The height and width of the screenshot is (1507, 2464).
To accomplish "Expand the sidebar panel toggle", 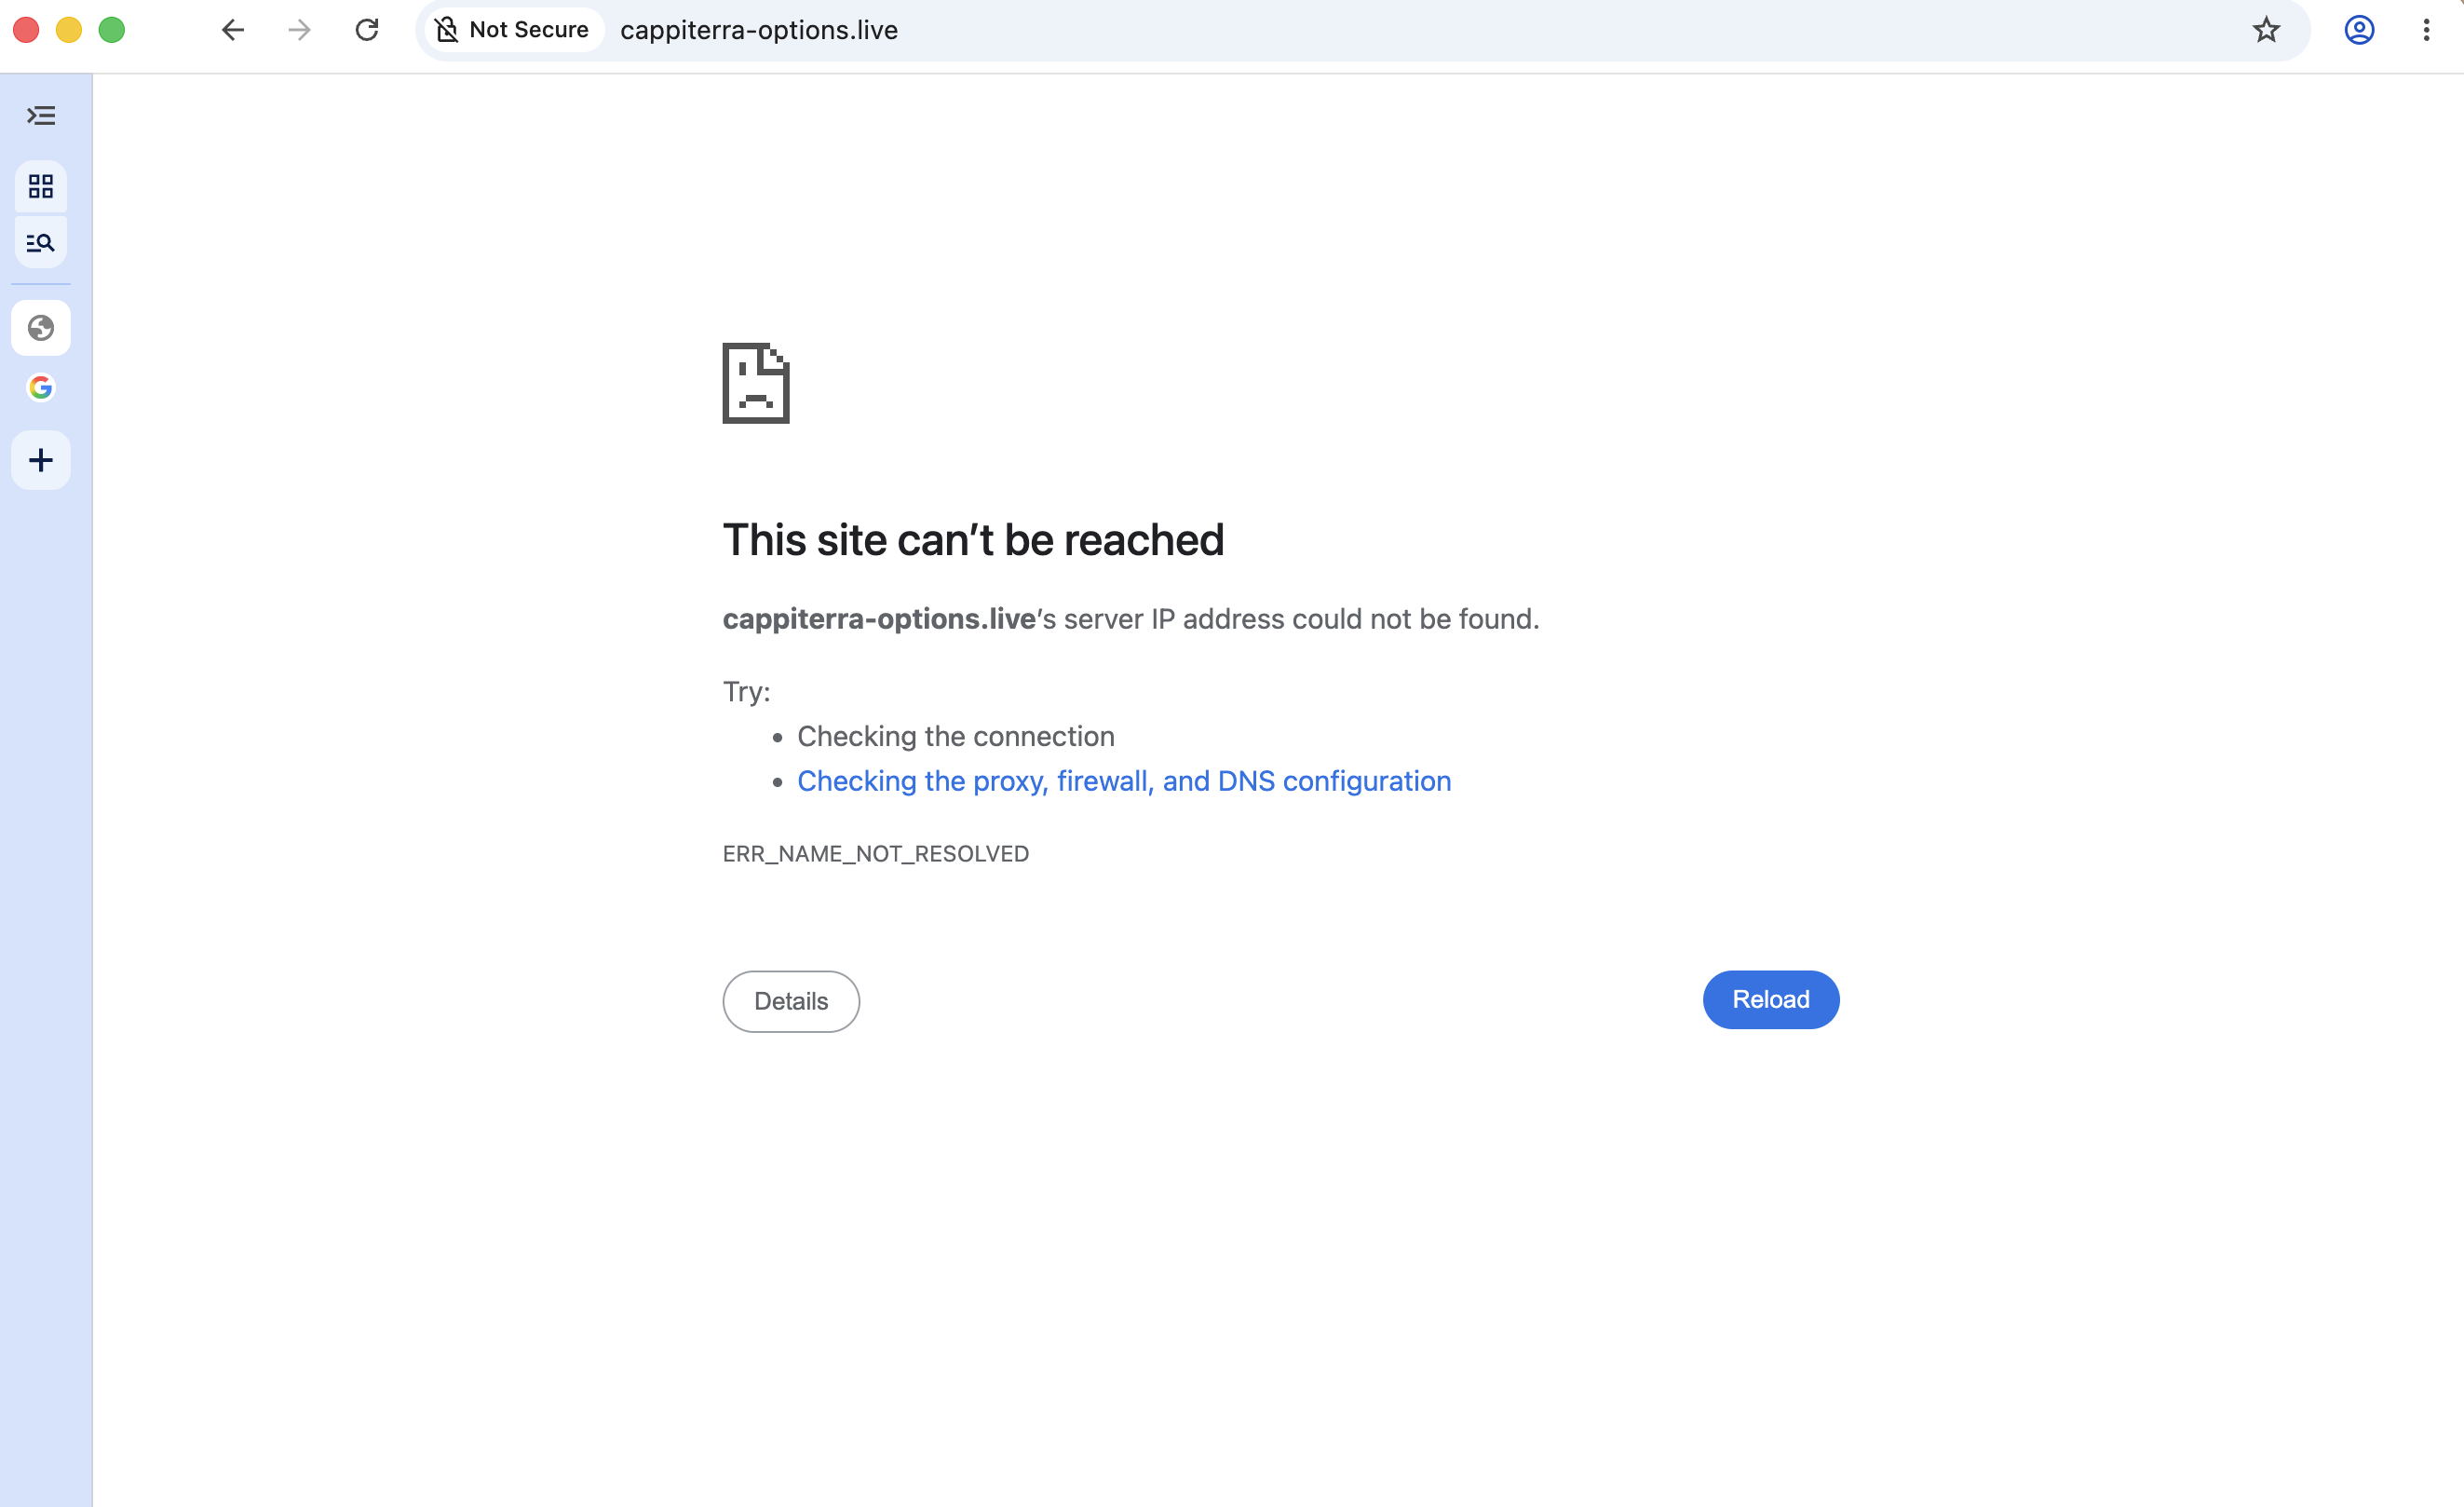I will (41, 116).
